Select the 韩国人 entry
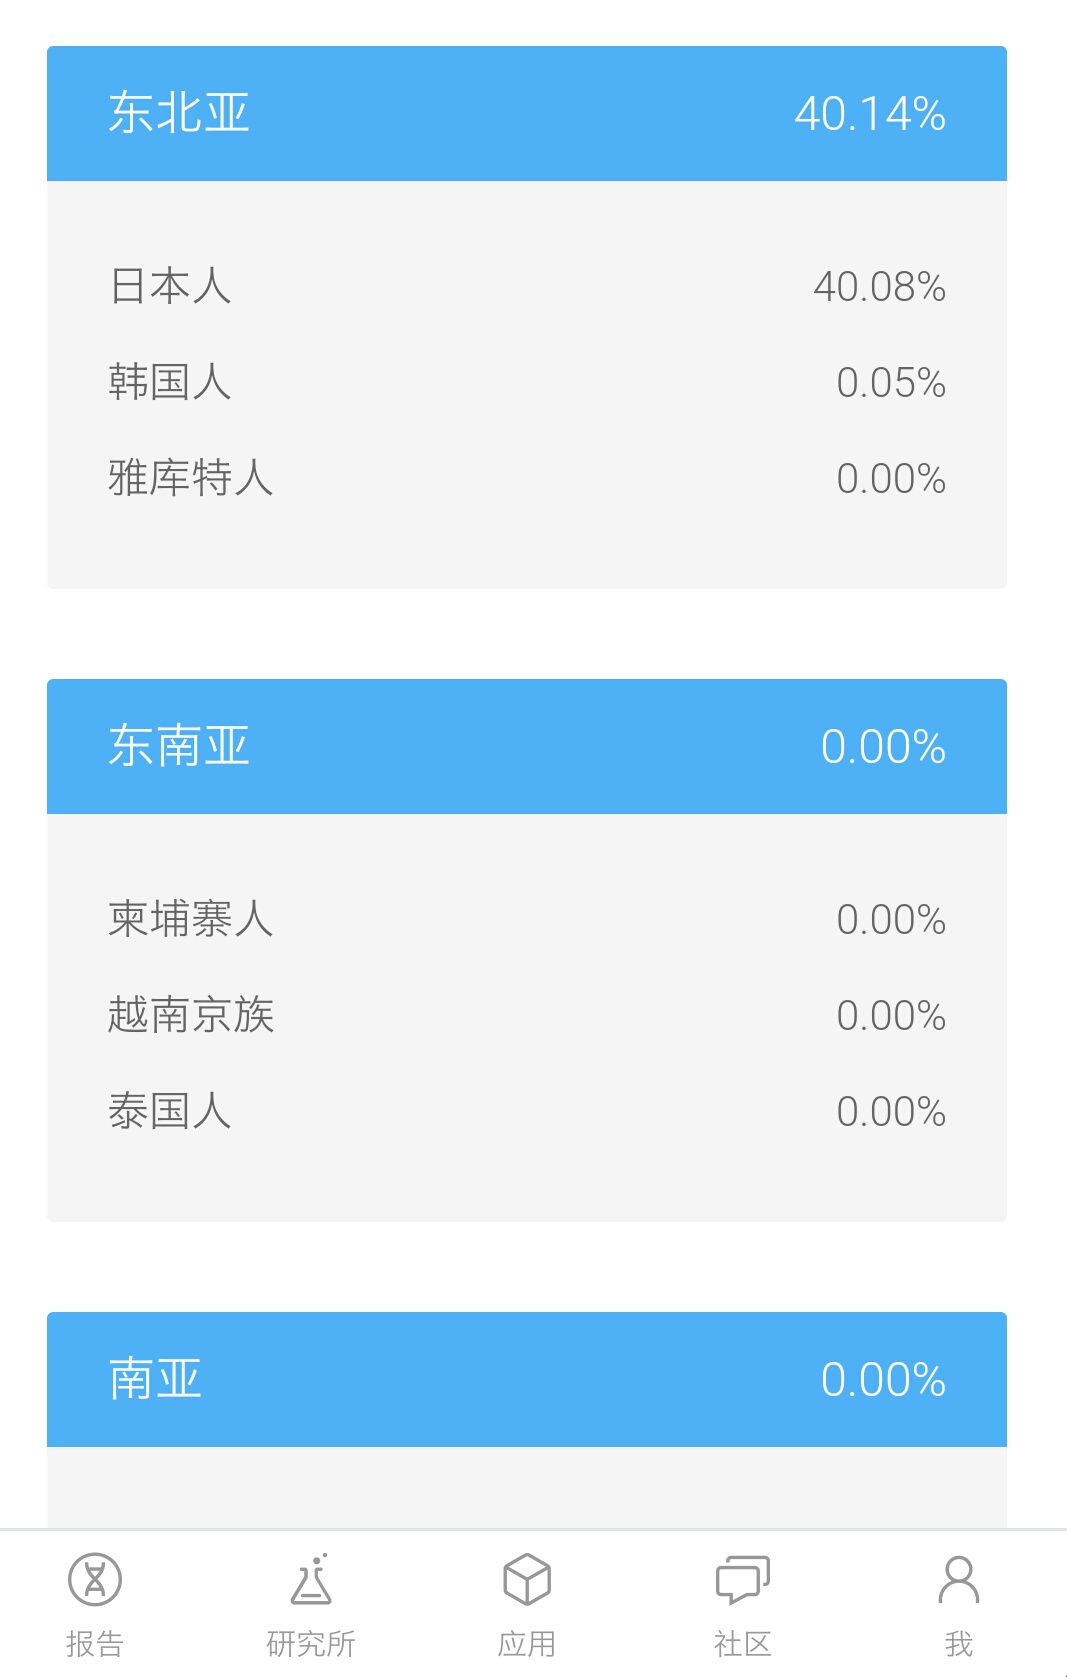The height and width of the screenshot is (1677, 1067). click(x=527, y=382)
